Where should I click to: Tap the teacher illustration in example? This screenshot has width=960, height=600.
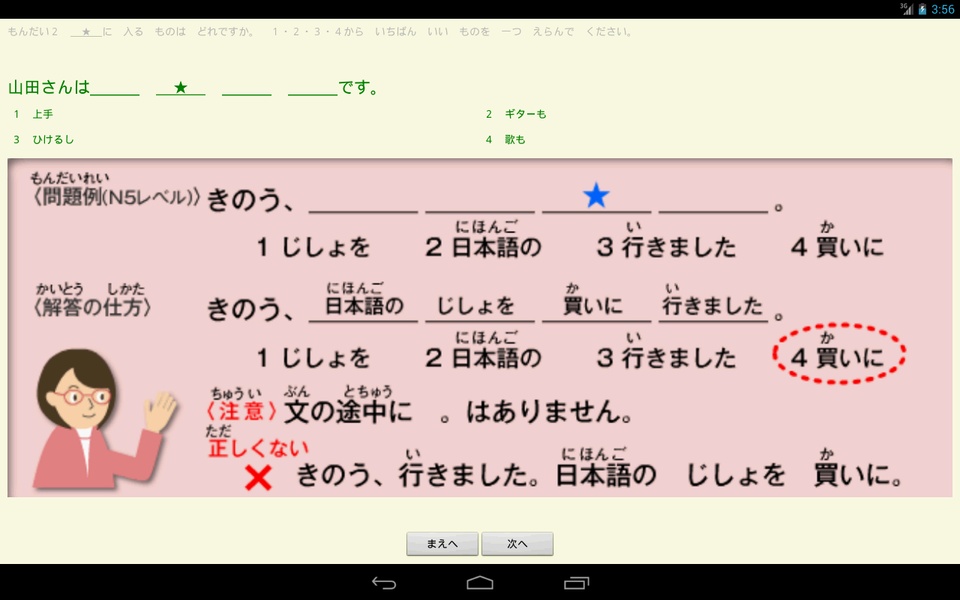(x=104, y=419)
